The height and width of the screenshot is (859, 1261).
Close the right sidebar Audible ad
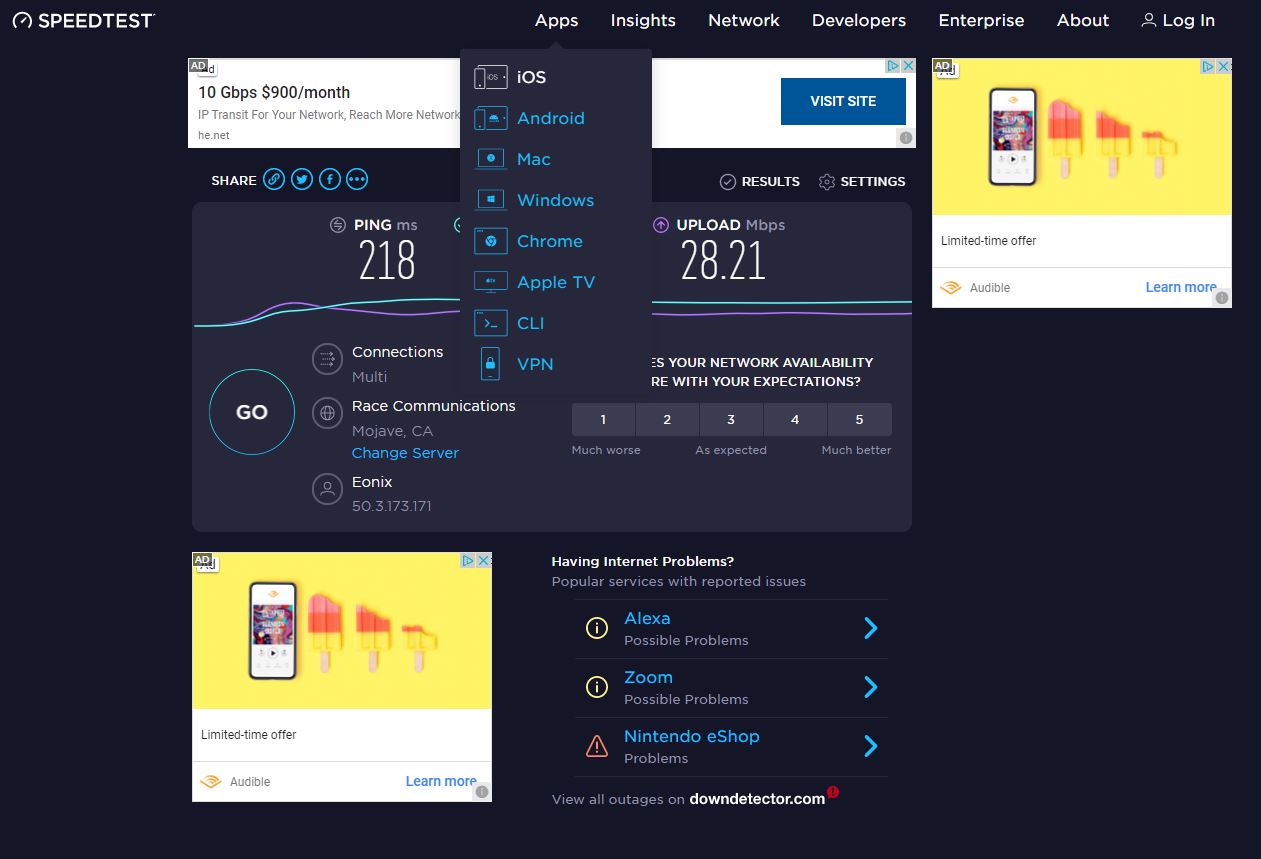pyautogui.click(x=1224, y=66)
